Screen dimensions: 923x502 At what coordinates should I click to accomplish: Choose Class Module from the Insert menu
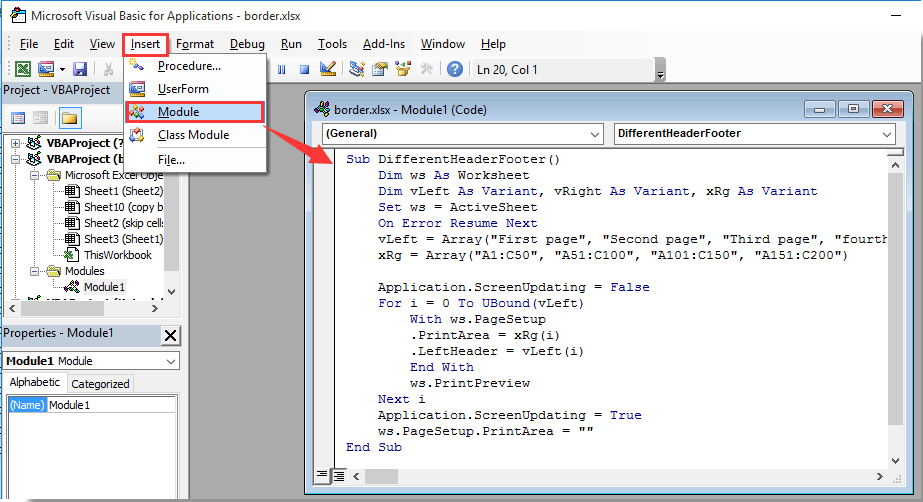point(193,135)
